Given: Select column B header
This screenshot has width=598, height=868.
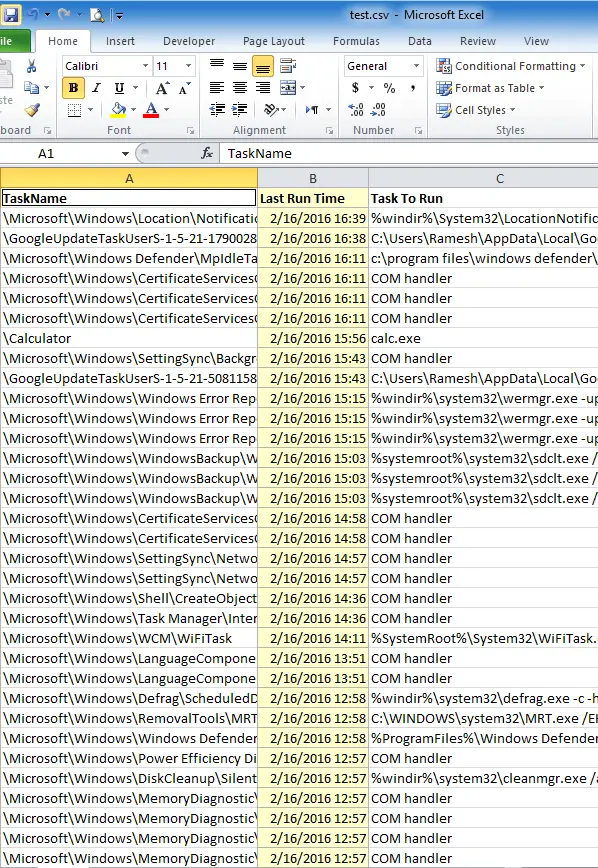Looking at the screenshot, I should (x=313, y=178).
